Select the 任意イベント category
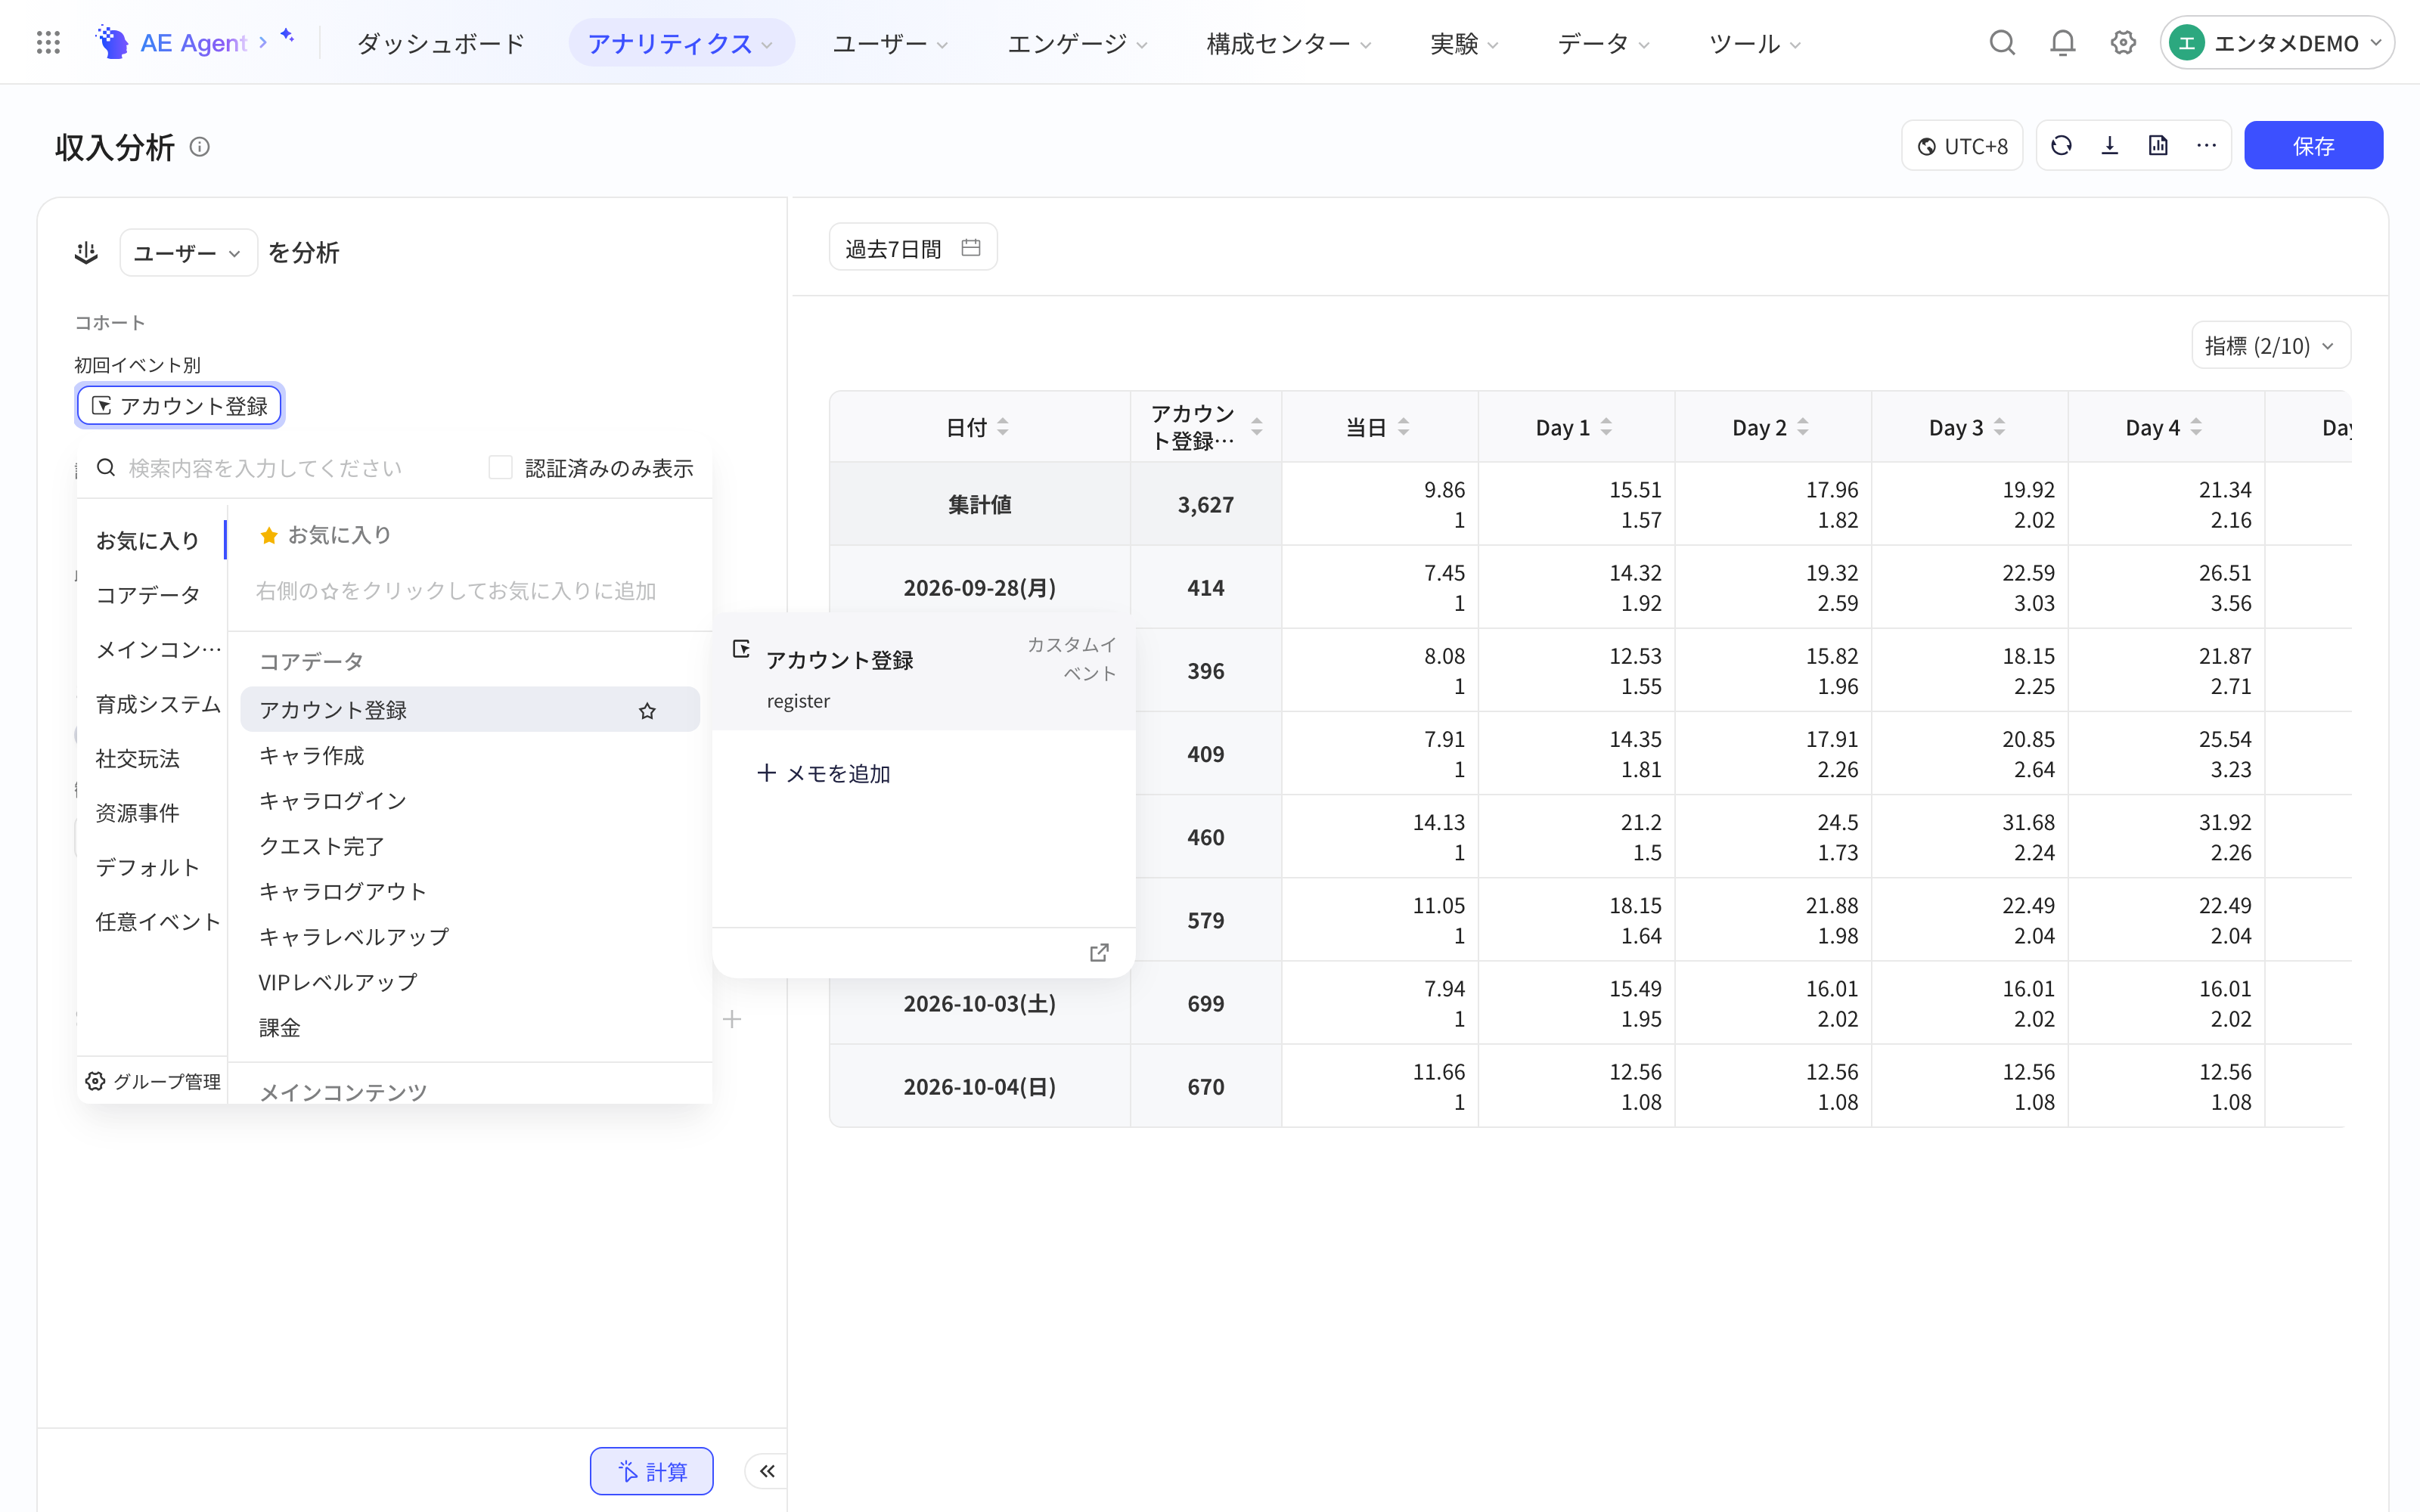The width and height of the screenshot is (2420, 1512). (x=158, y=922)
